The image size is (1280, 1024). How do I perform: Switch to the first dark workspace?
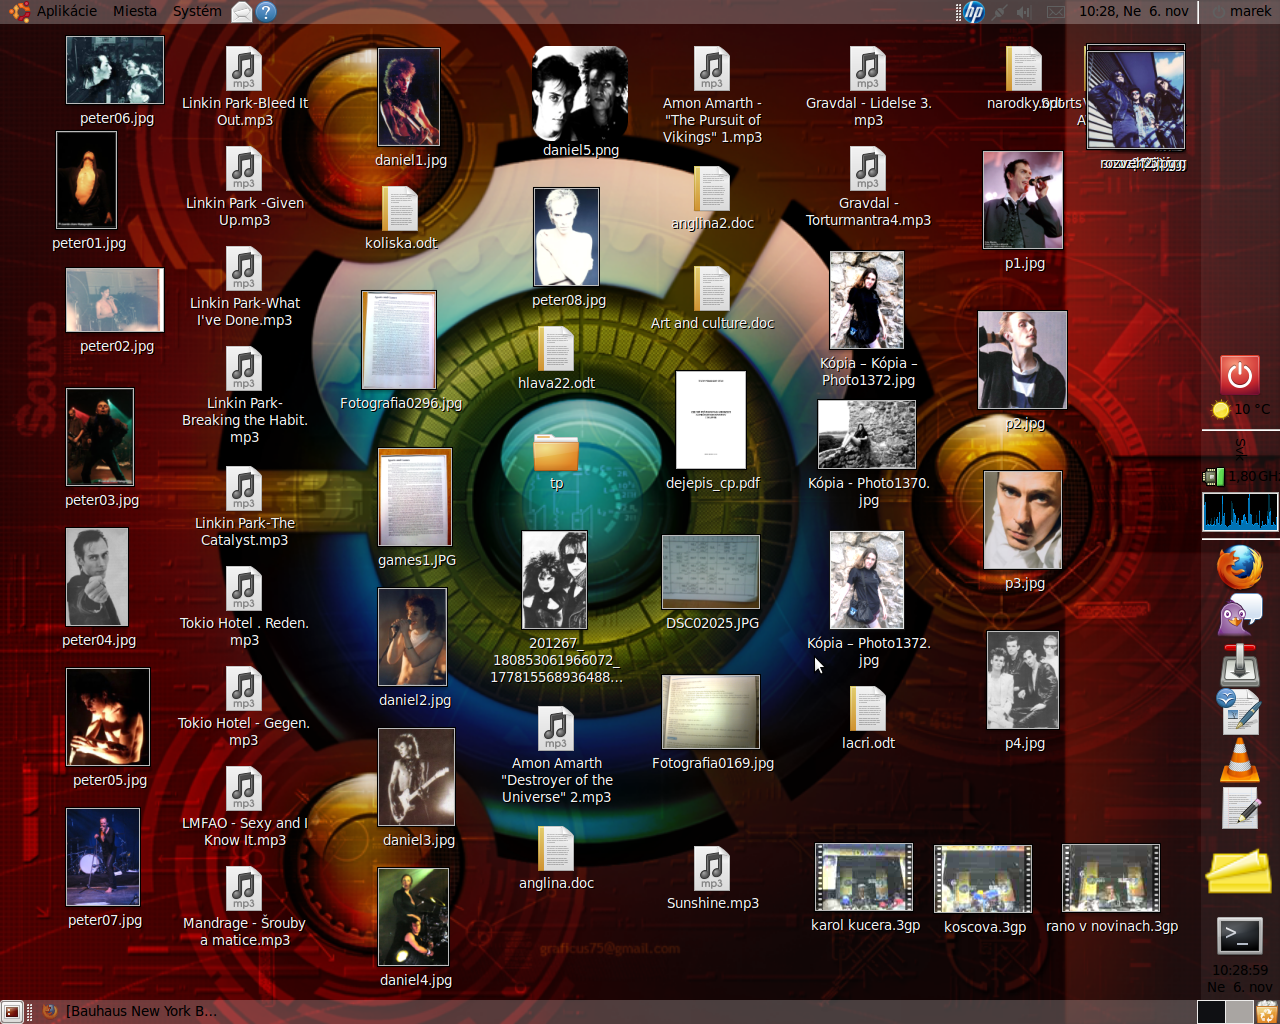1211,1012
